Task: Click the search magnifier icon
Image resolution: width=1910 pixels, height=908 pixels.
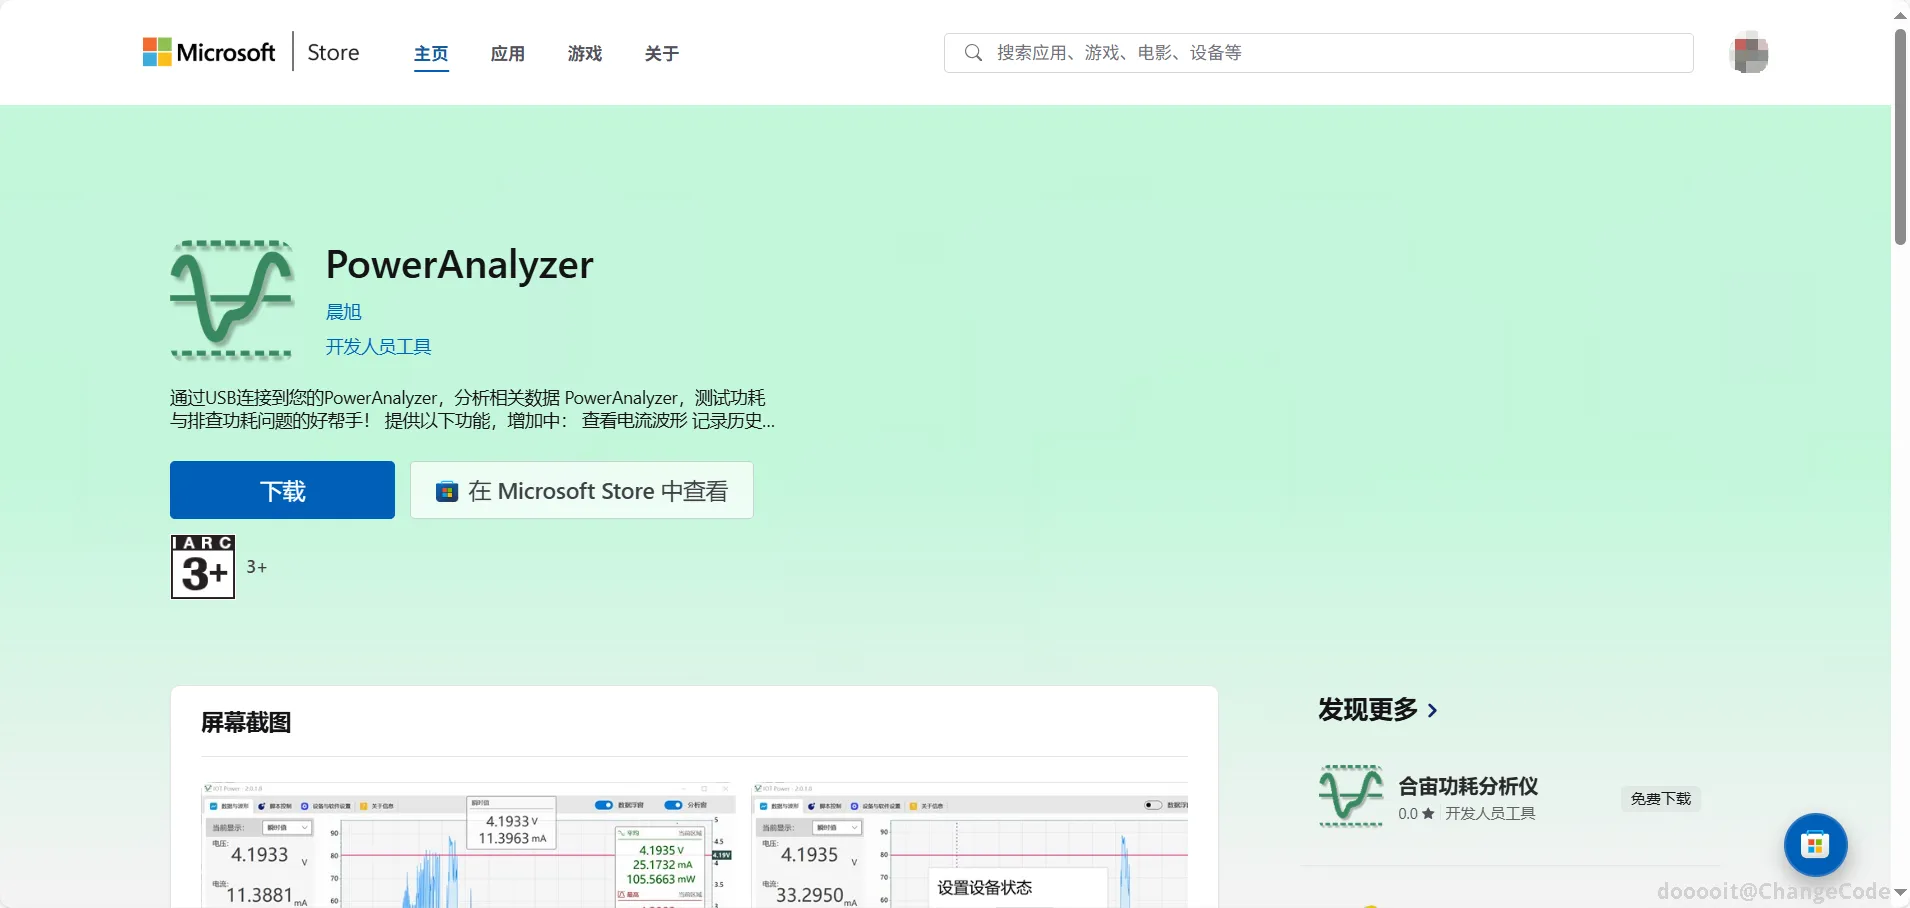Action: click(972, 52)
